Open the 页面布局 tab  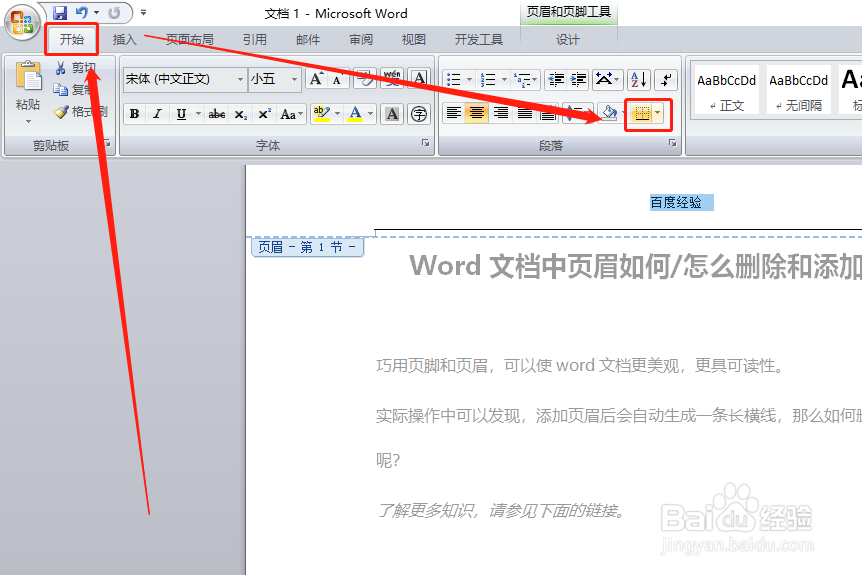(x=190, y=40)
